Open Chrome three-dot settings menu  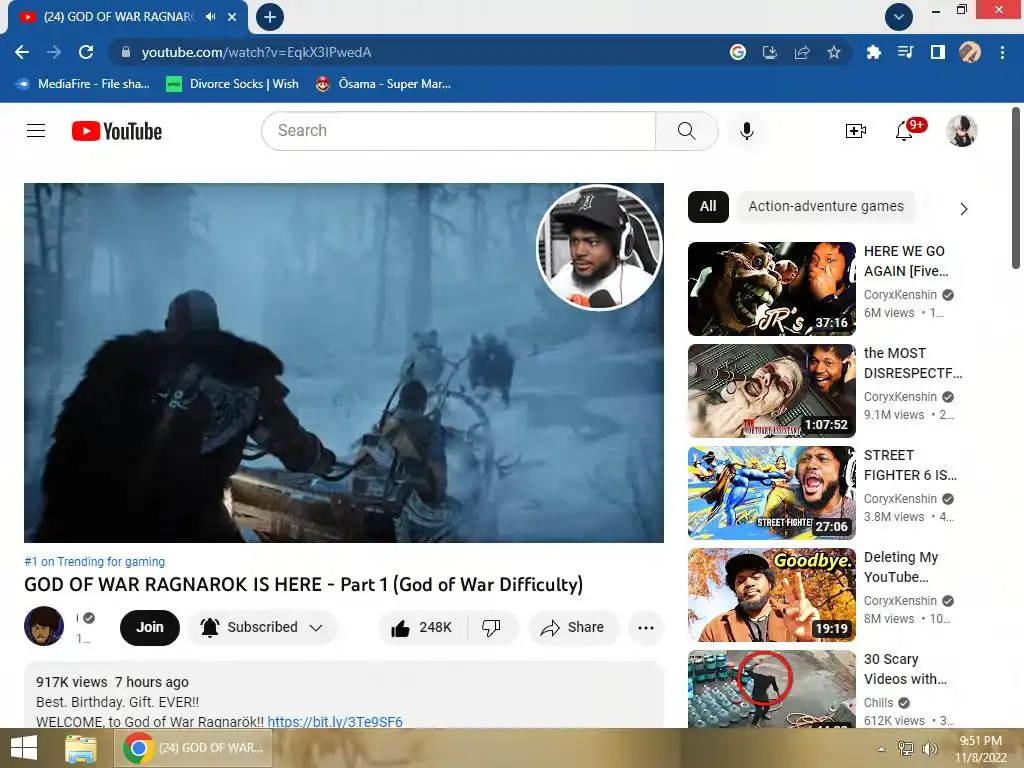(x=1002, y=52)
